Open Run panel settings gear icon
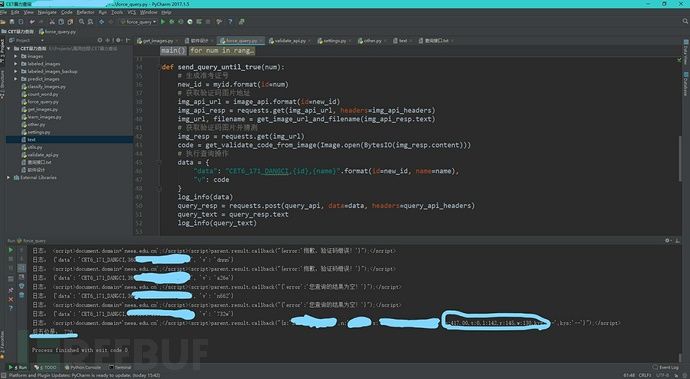690x379 pixels. [x=668, y=241]
